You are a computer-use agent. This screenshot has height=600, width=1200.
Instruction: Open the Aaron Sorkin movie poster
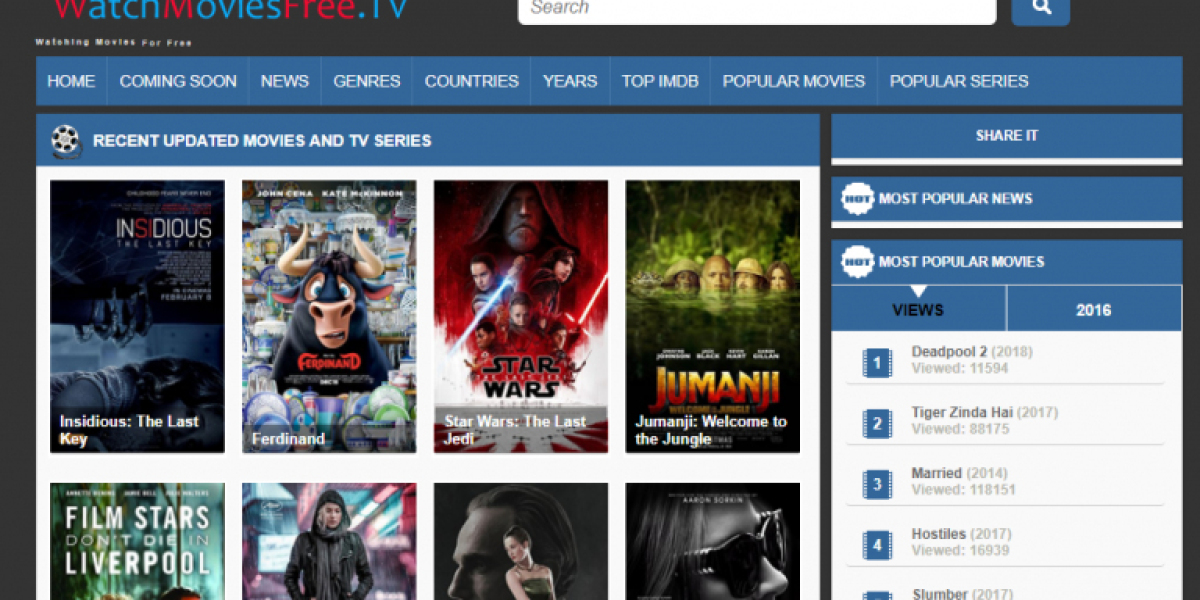[x=713, y=541]
